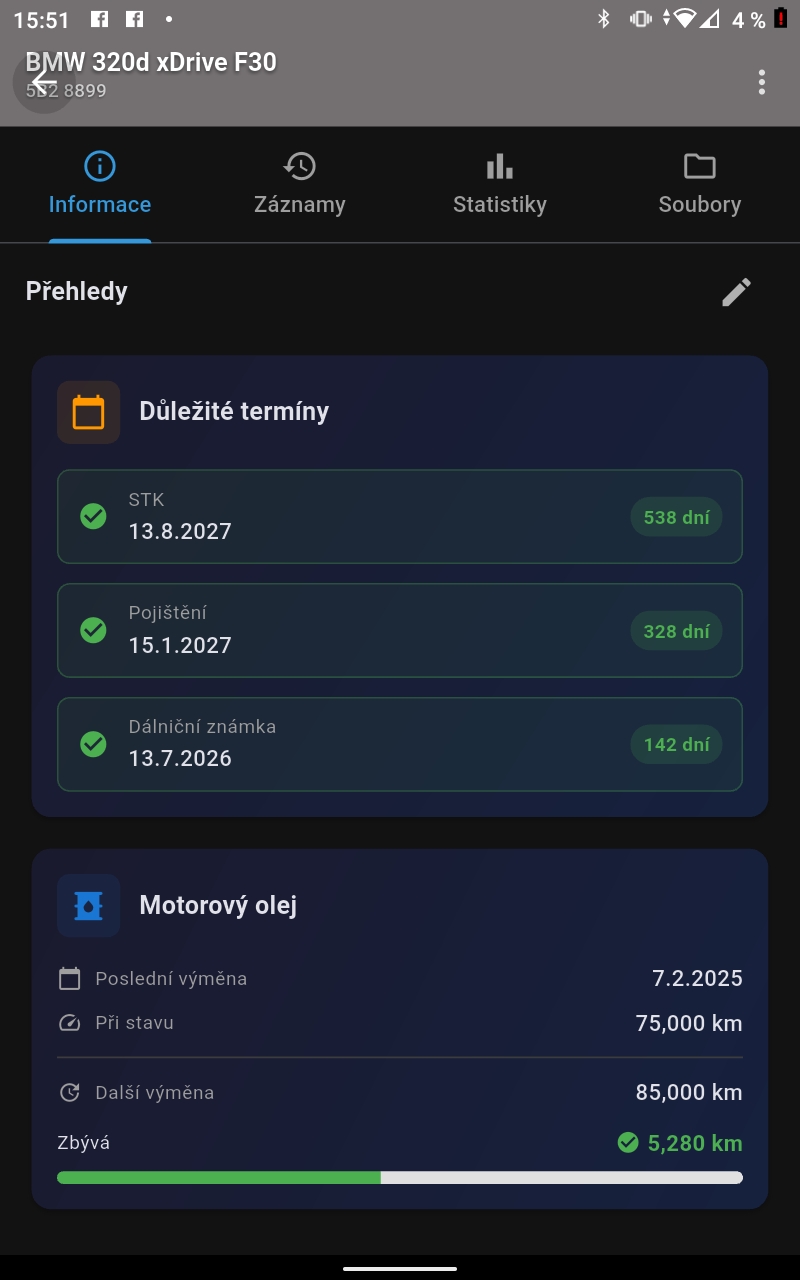Open the STK deadline card

point(400,517)
